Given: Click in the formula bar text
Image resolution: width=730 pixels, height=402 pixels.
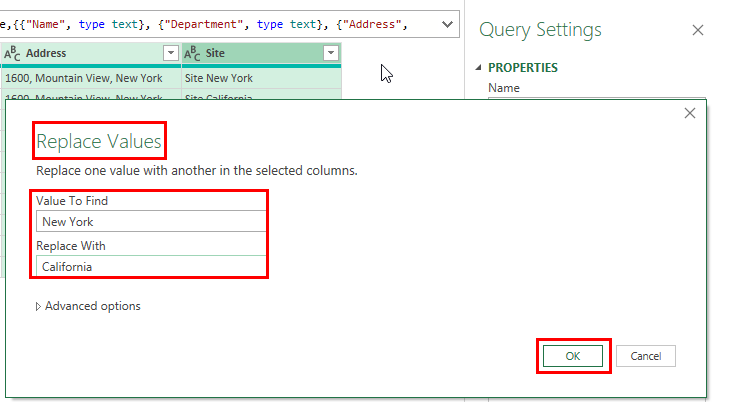Looking at the screenshot, I should tap(204, 24).
